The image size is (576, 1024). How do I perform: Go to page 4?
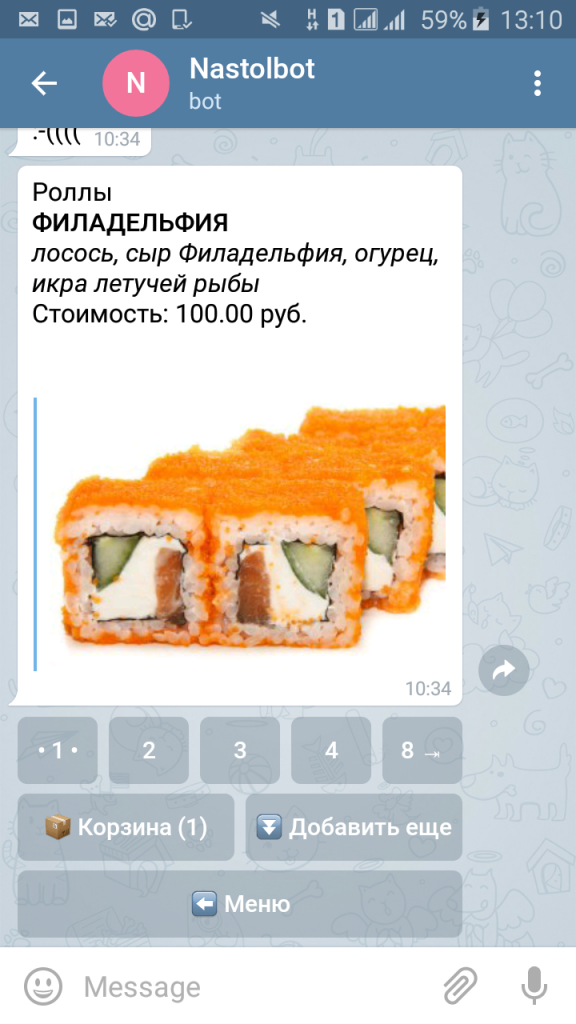(x=331, y=750)
